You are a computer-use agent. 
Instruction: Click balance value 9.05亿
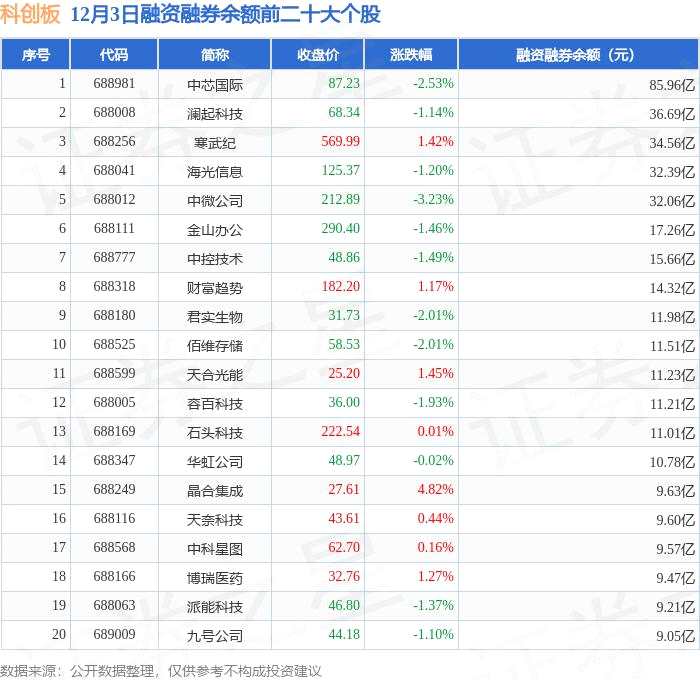coord(675,636)
